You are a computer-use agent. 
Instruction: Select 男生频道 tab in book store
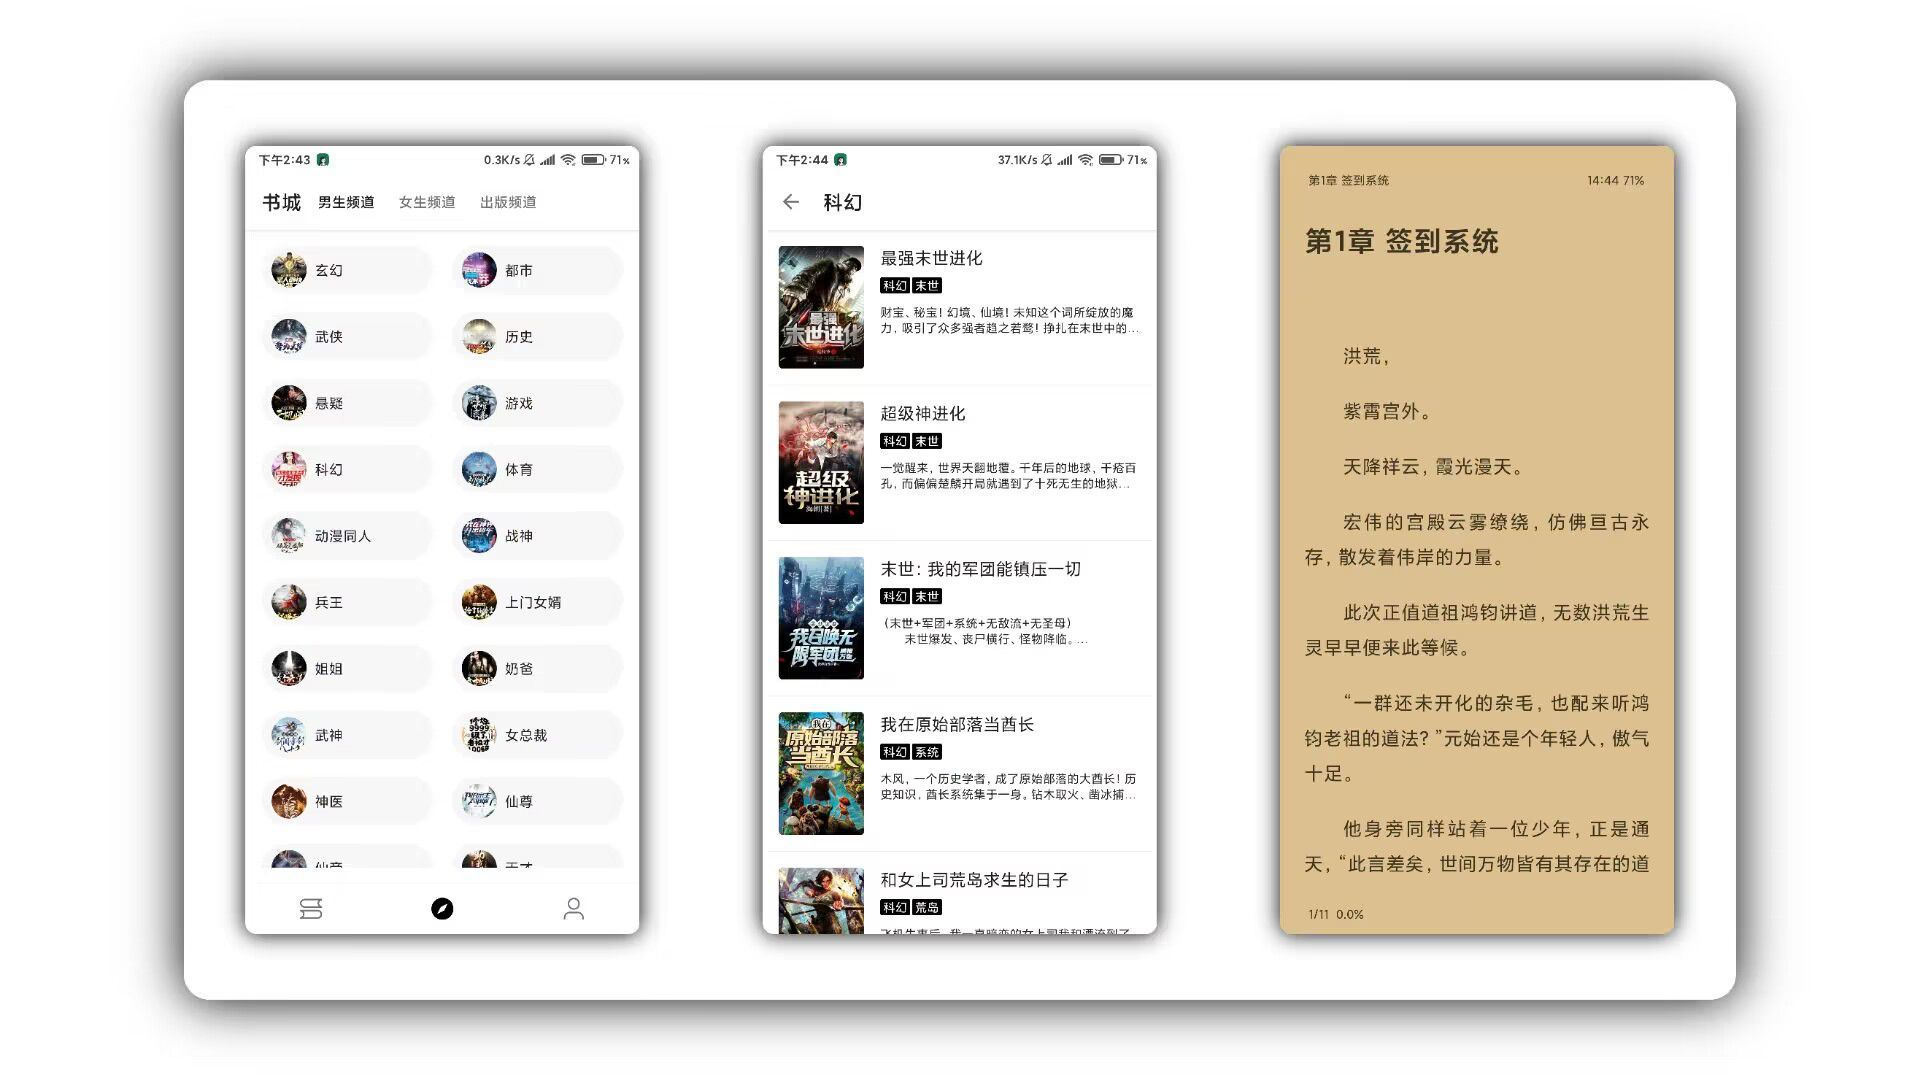[345, 202]
